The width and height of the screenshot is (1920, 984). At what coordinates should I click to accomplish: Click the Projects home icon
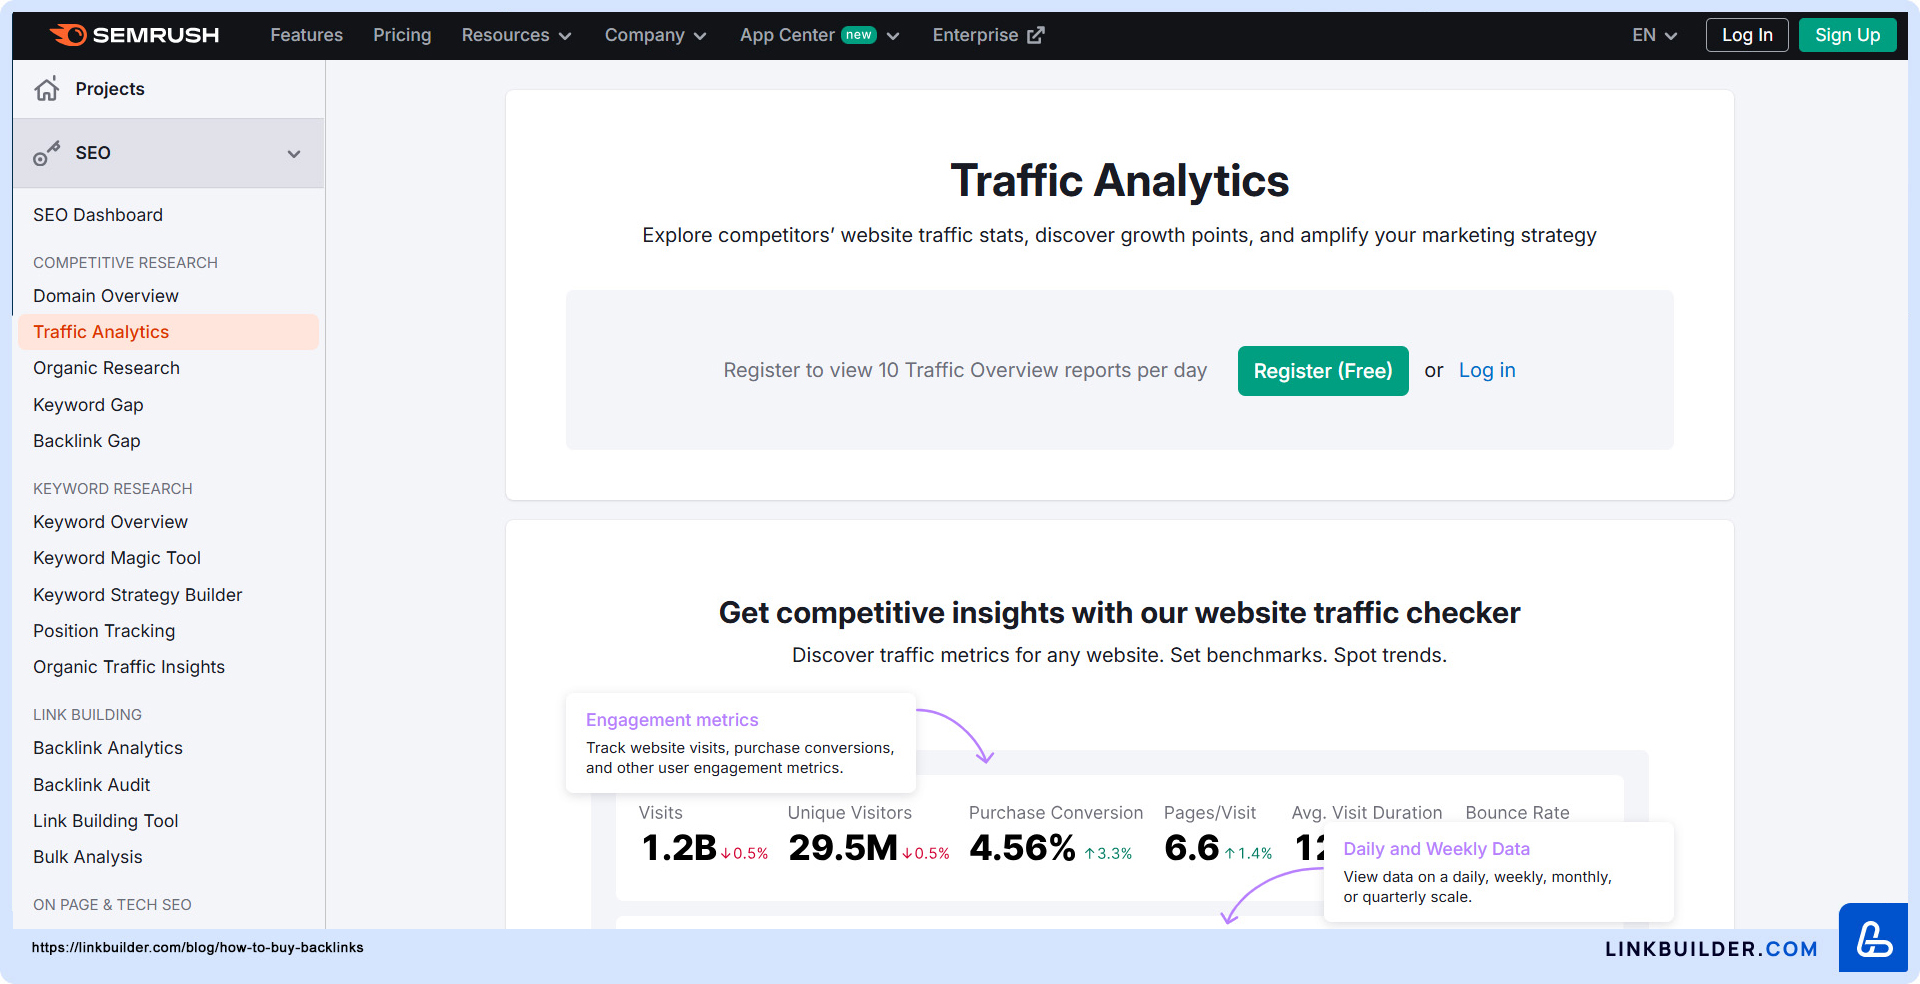[x=47, y=89]
